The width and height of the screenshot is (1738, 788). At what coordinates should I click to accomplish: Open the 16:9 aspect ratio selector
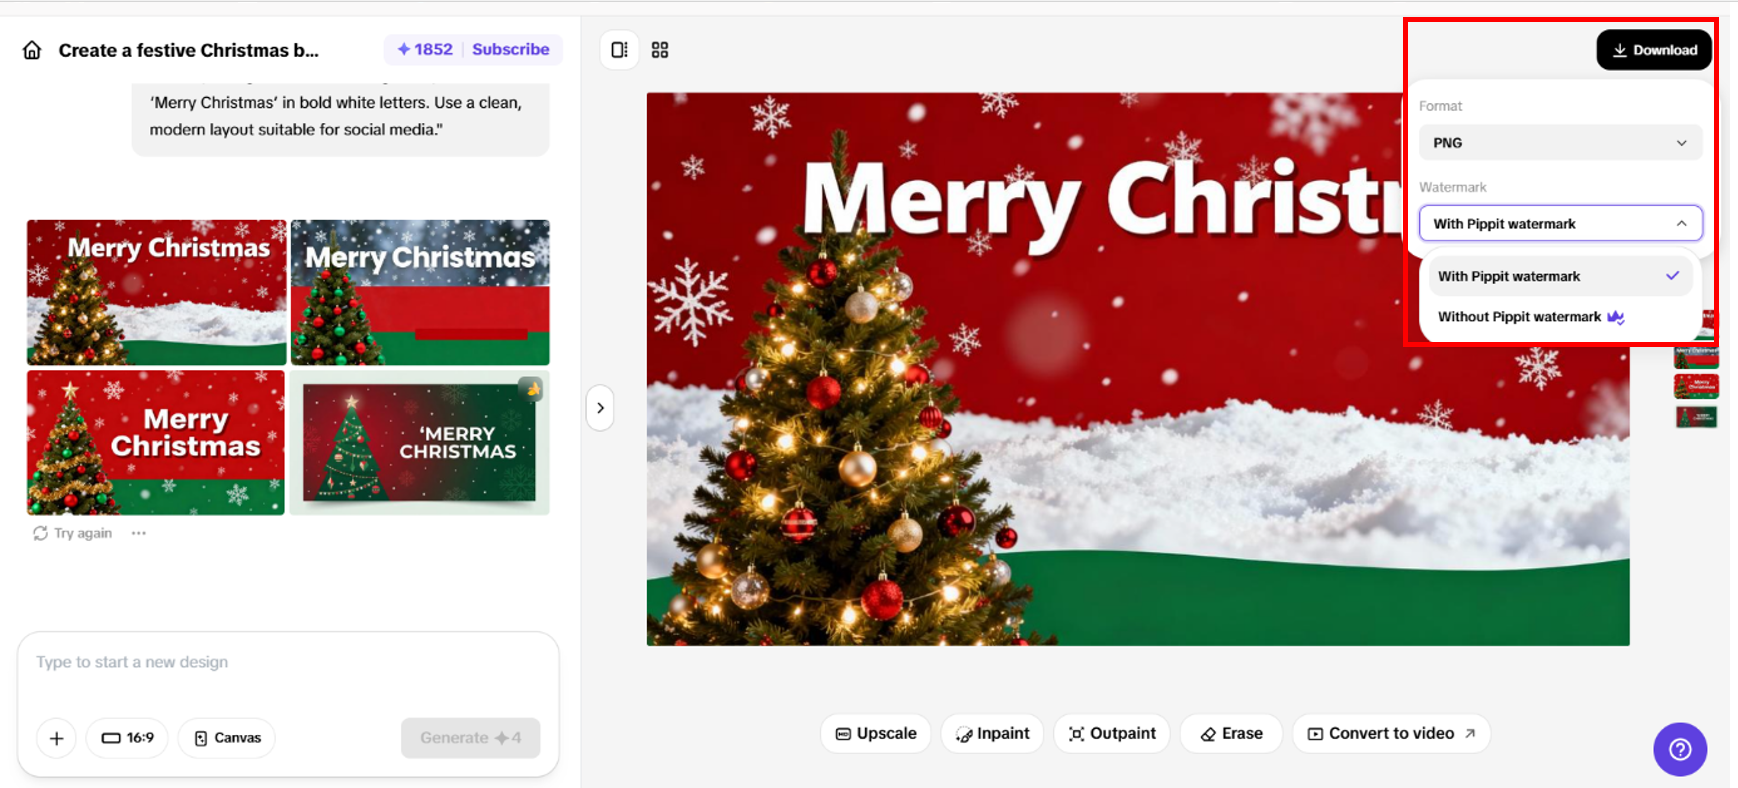tap(128, 738)
